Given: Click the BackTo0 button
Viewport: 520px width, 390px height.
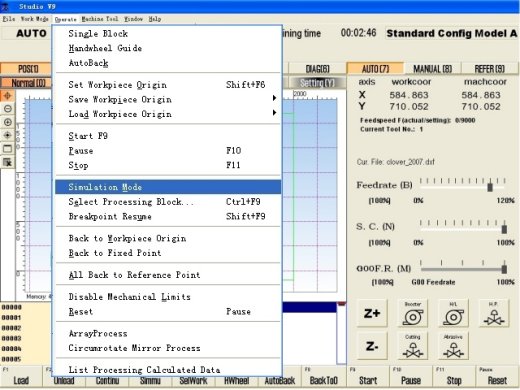Looking at the screenshot, I should pos(324,378).
